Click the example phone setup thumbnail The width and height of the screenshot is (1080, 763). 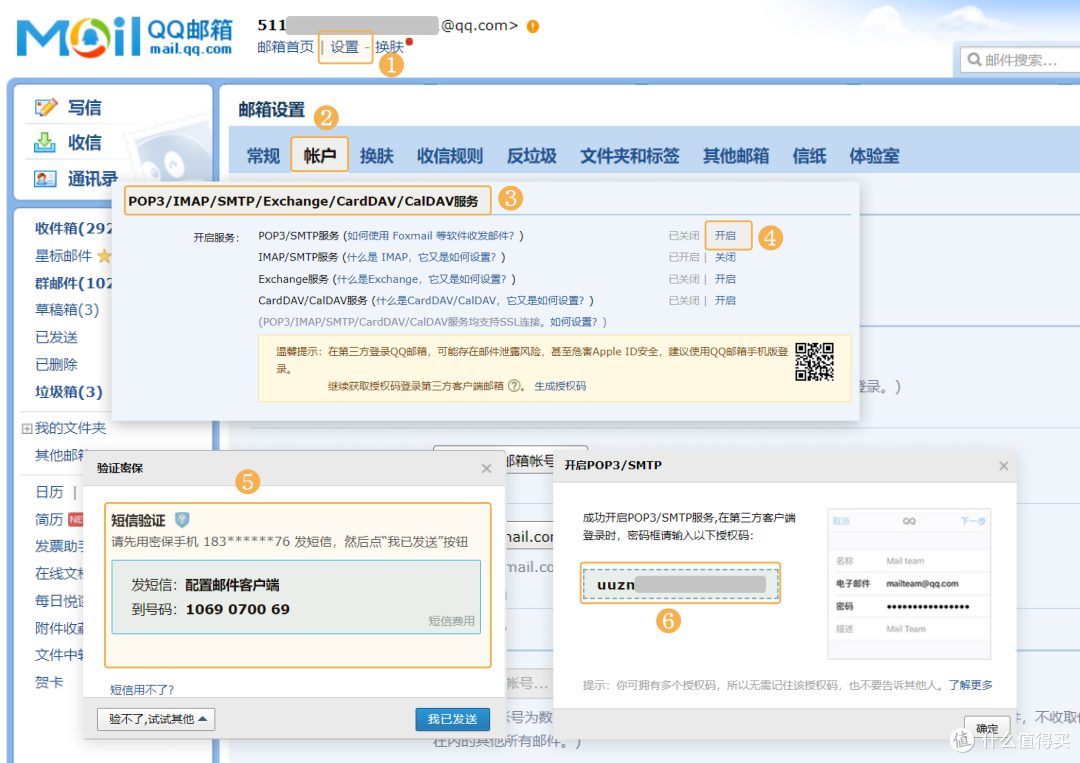[909, 584]
